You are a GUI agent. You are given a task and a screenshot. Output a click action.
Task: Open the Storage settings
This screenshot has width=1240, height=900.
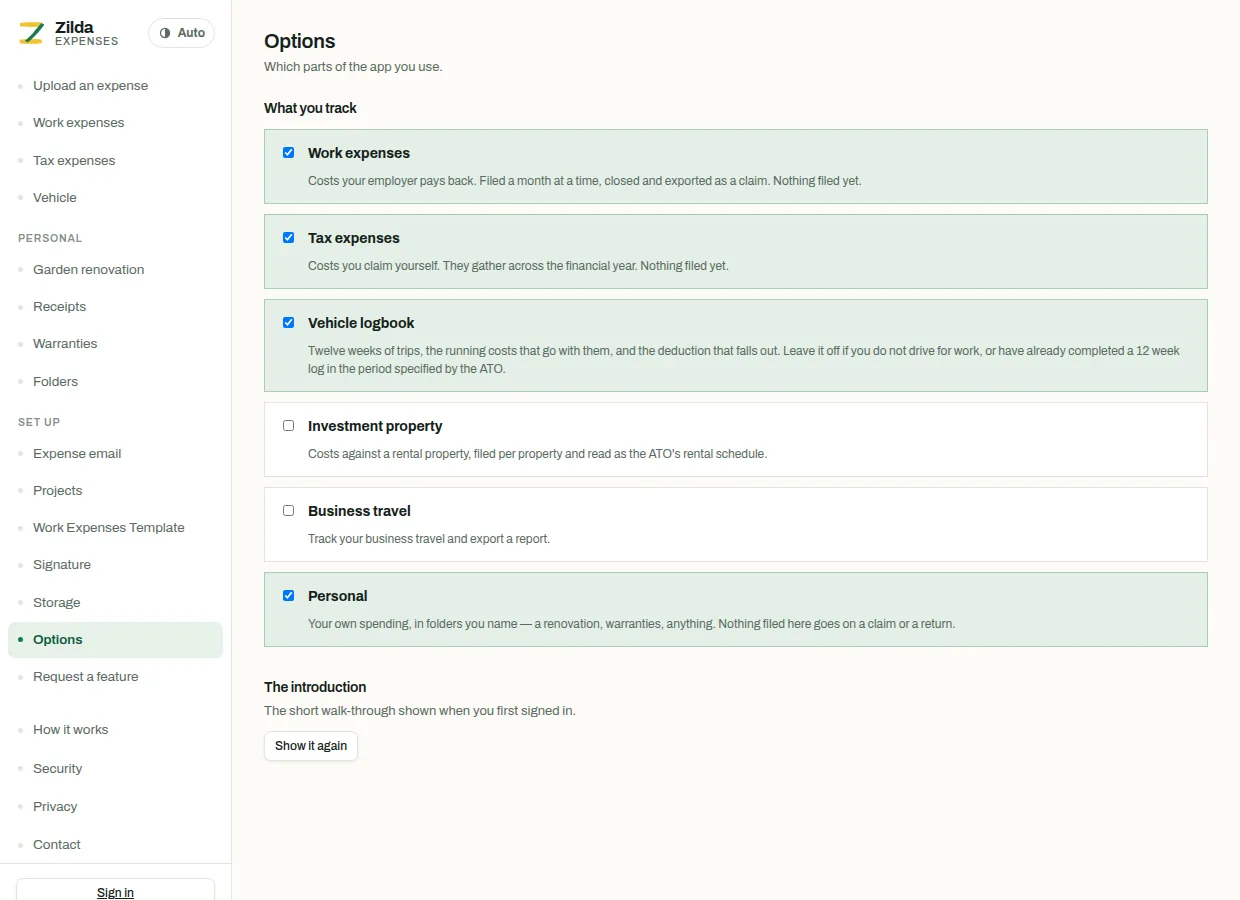115,603
